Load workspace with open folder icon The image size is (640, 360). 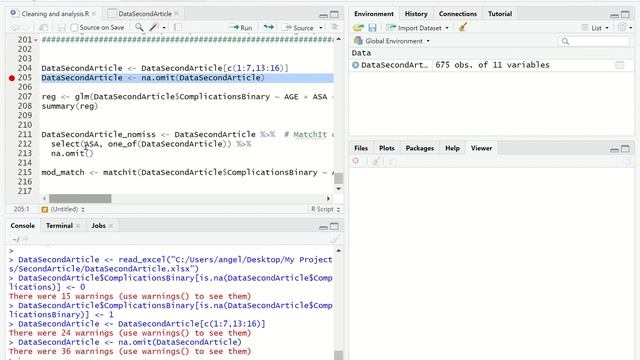click(358, 27)
